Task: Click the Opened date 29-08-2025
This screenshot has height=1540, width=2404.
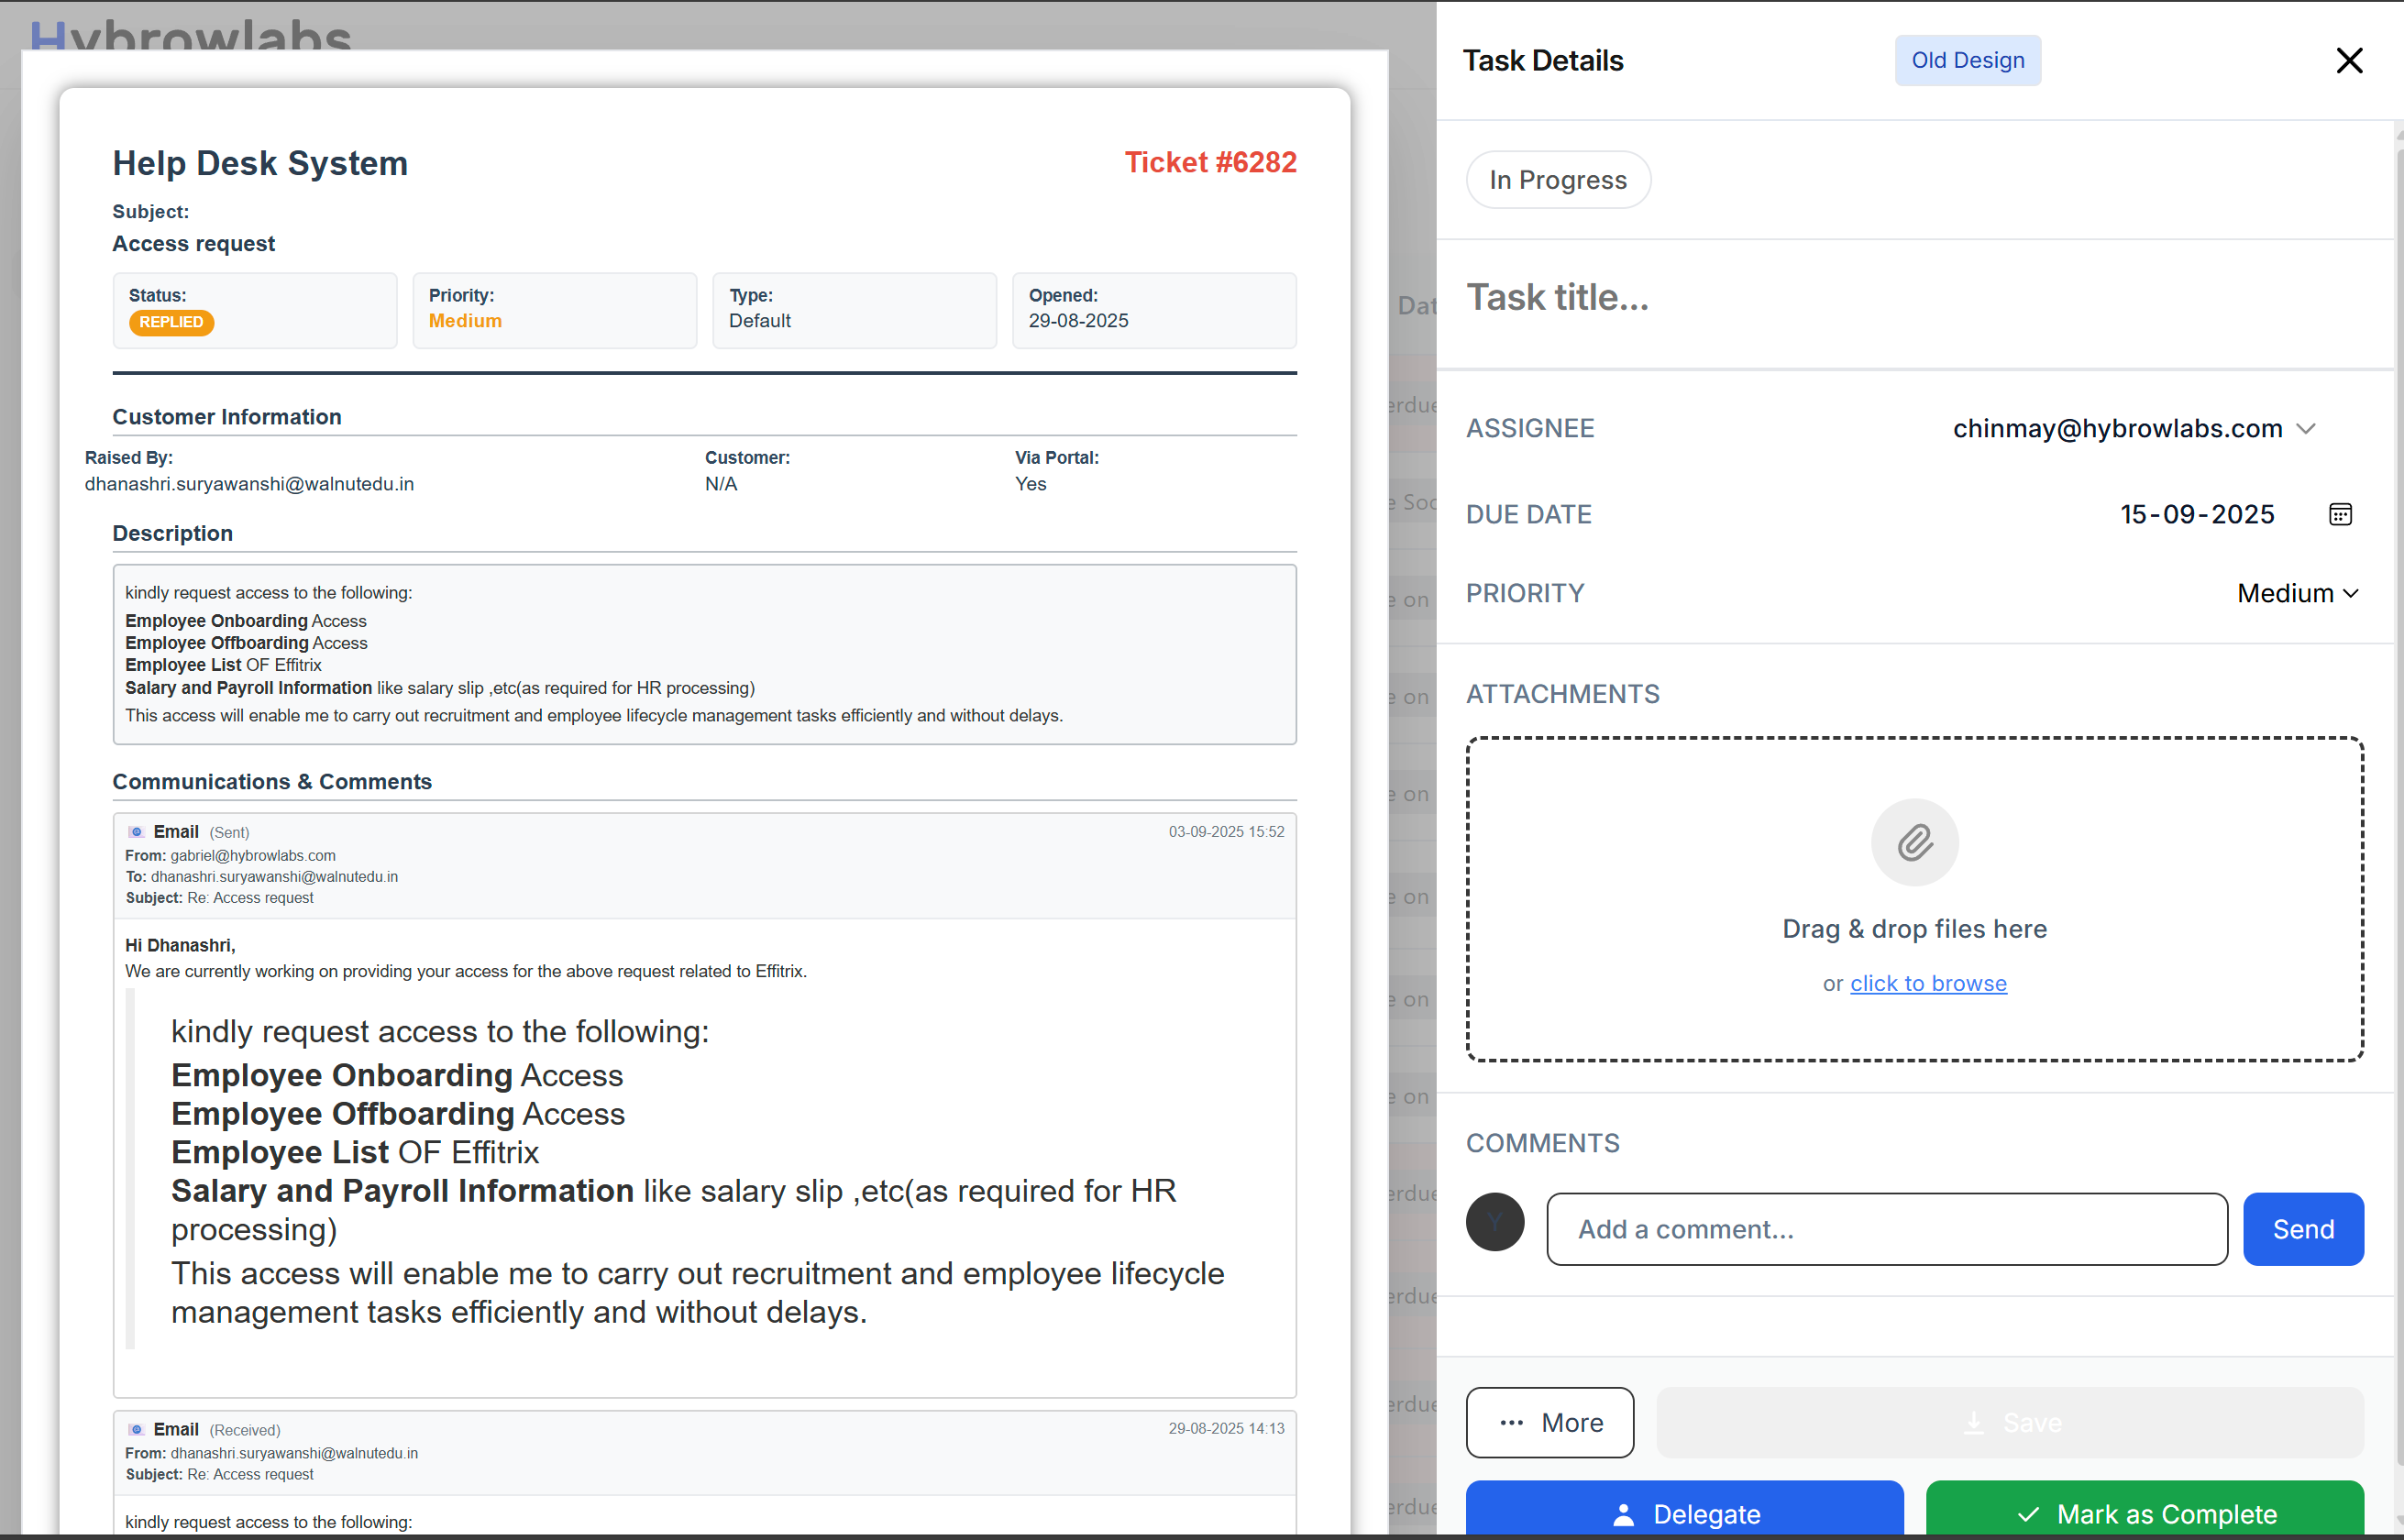Action: [x=1078, y=321]
